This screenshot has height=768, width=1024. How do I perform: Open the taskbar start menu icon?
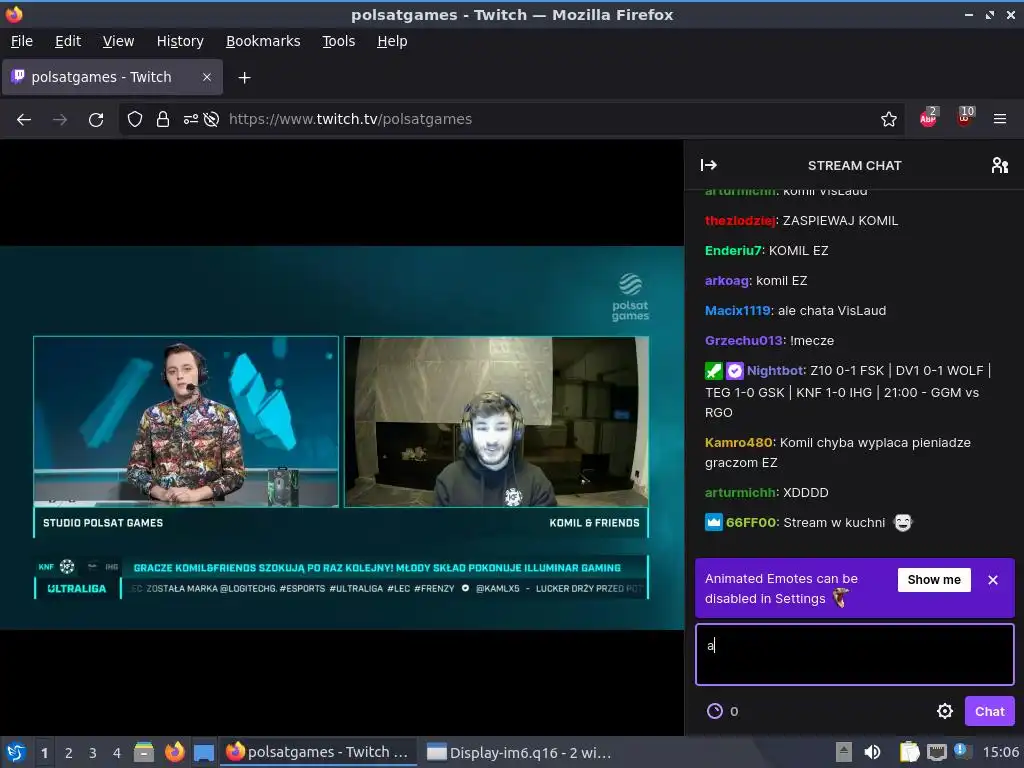click(x=16, y=753)
